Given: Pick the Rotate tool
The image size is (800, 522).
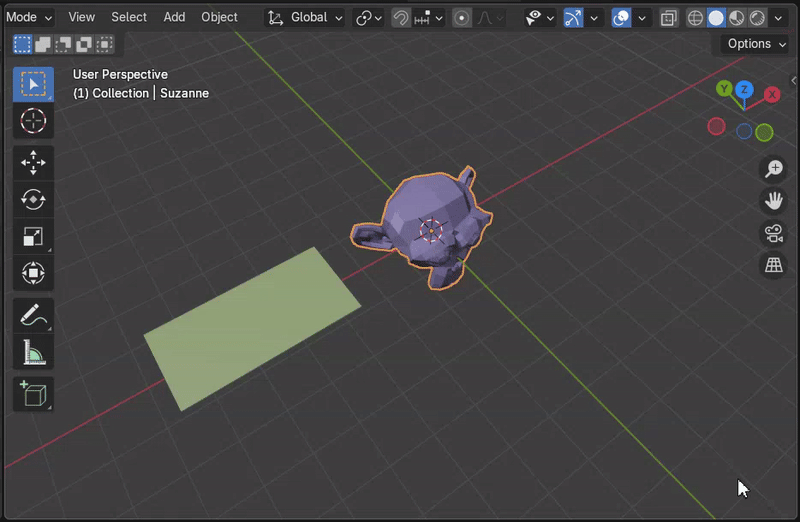Looking at the screenshot, I should click(33, 200).
